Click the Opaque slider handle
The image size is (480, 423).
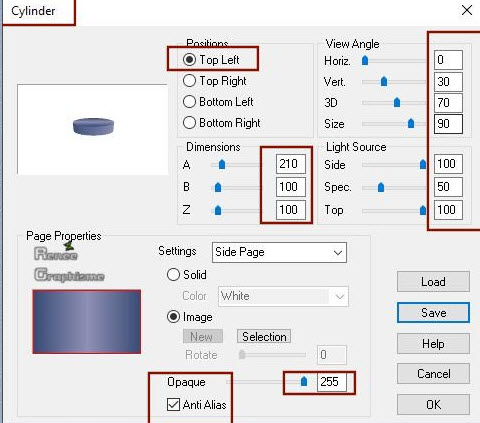[x=304, y=381]
